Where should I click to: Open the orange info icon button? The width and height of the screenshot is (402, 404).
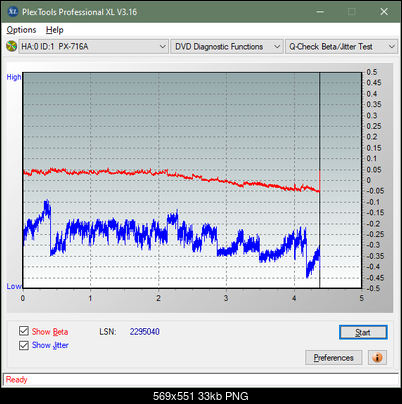pos(377,358)
